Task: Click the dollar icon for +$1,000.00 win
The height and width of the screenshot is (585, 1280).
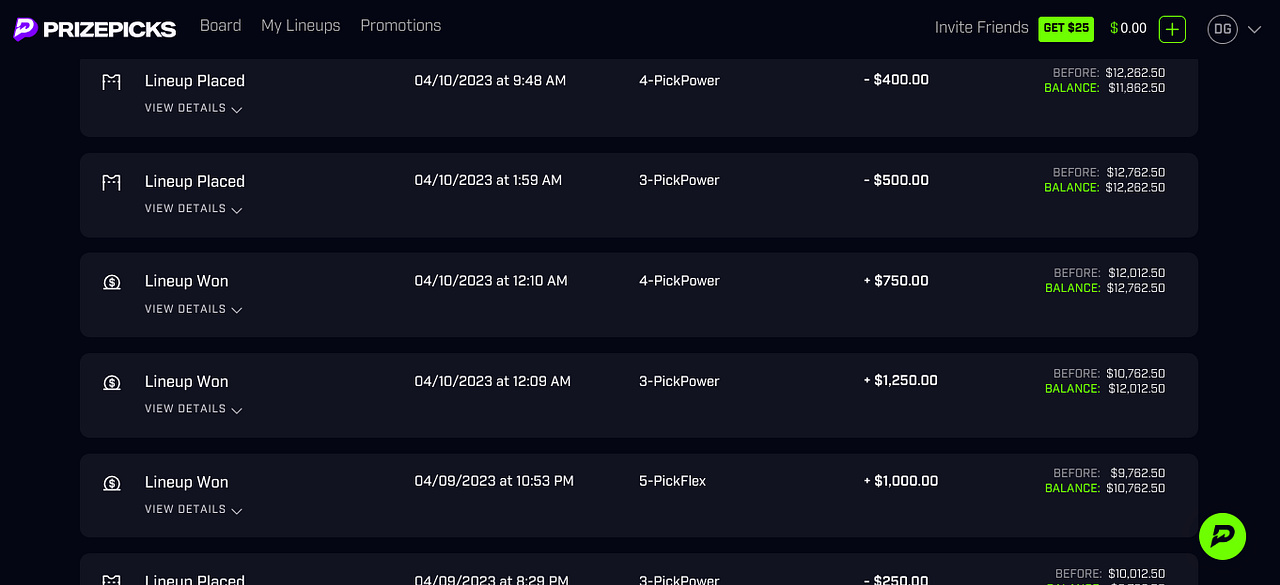Action: pos(112,483)
